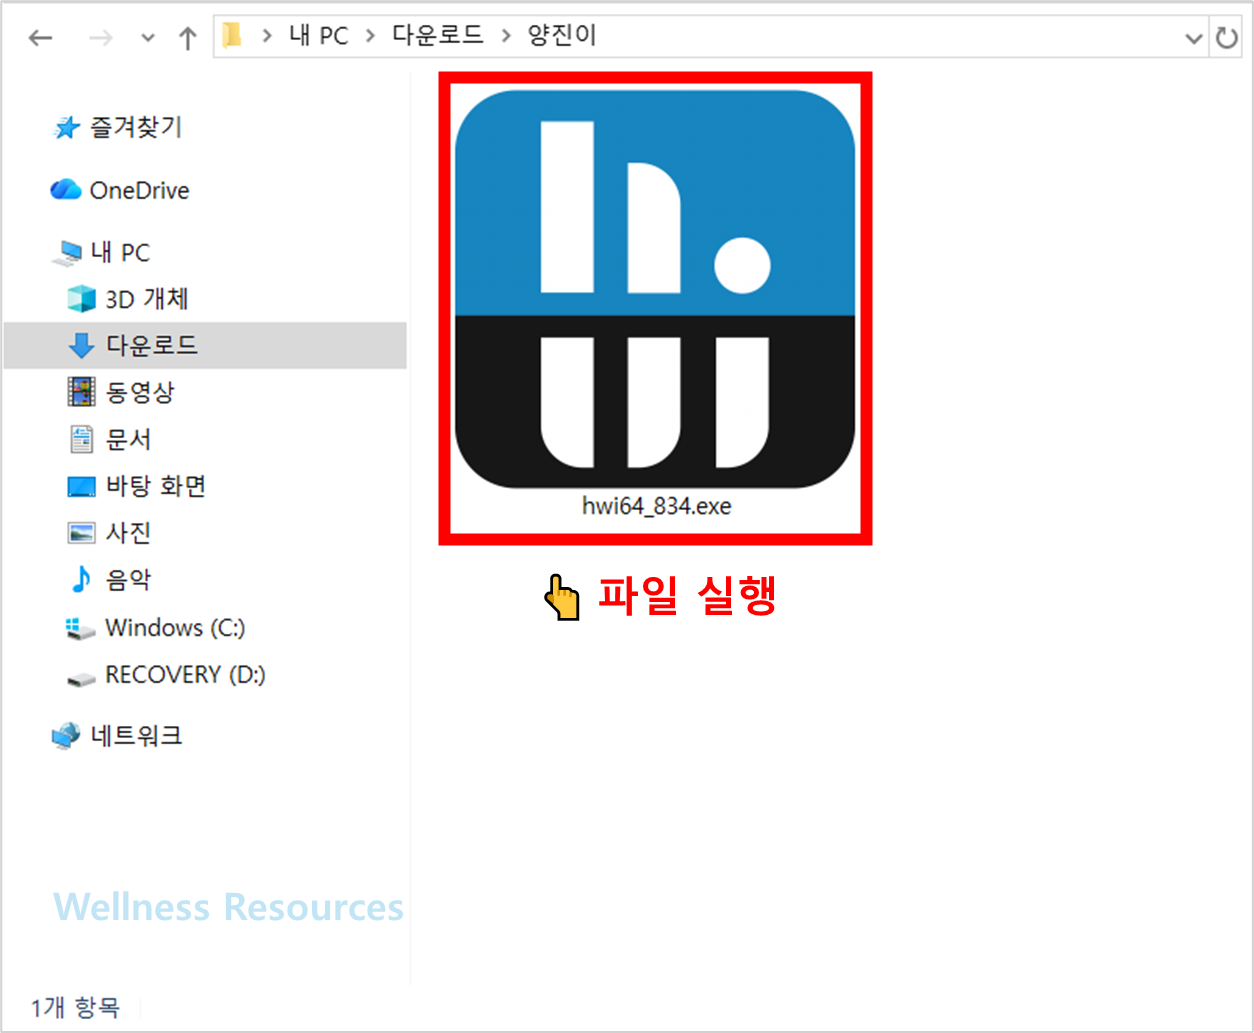
Task: Click the film strip icon for 동영상
Action: [81, 392]
